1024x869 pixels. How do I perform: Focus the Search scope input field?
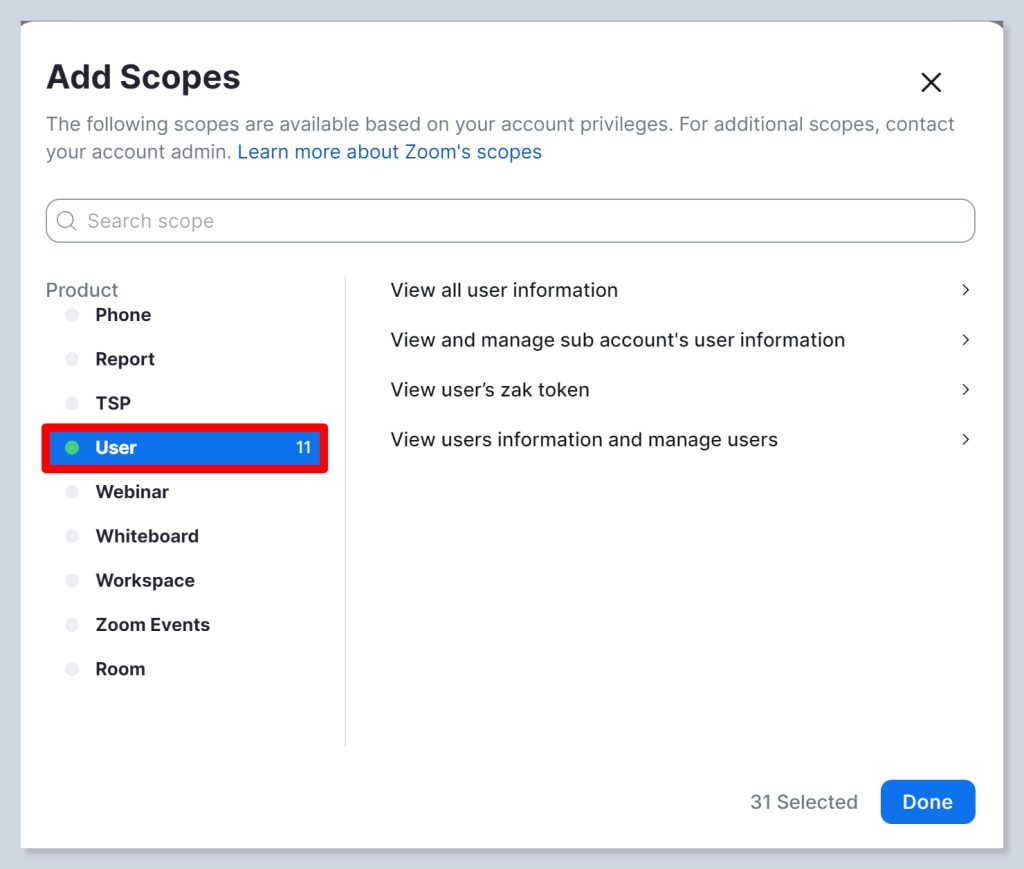(x=510, y=221)
